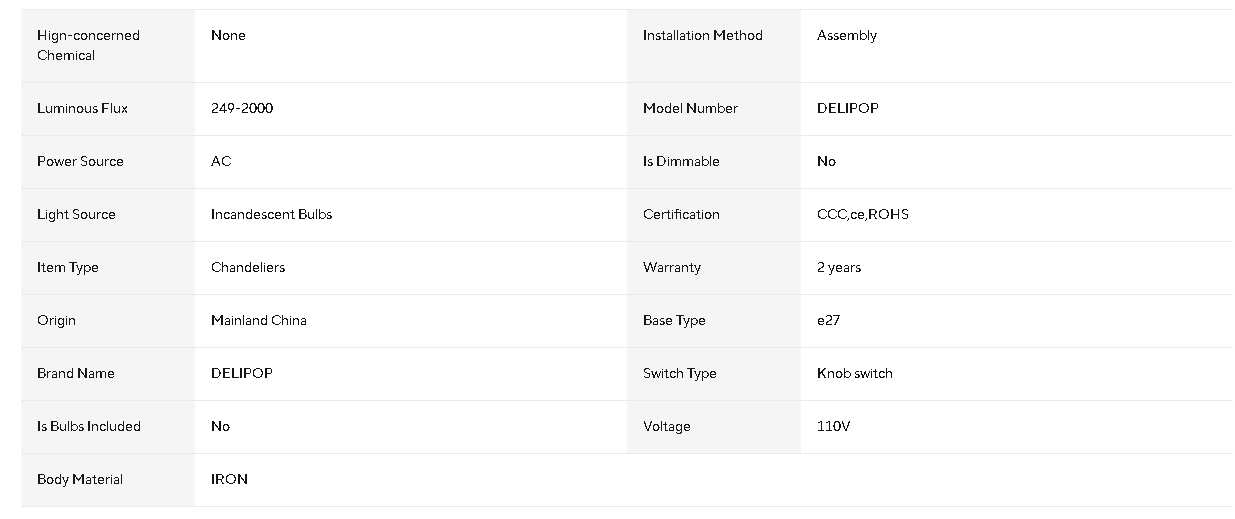Click the Brand Name value DELIPOP
1235x519 pixels.
(242, 373)
